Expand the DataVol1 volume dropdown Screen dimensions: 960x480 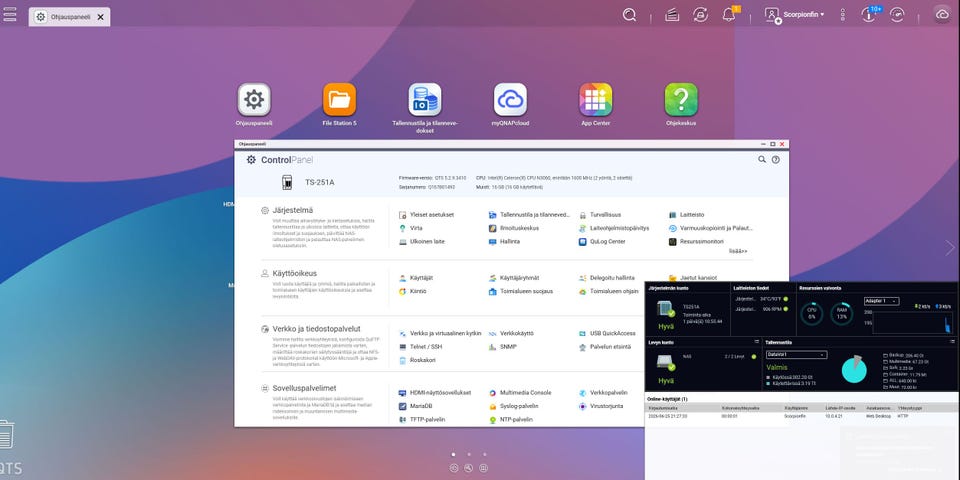[796, 354]
